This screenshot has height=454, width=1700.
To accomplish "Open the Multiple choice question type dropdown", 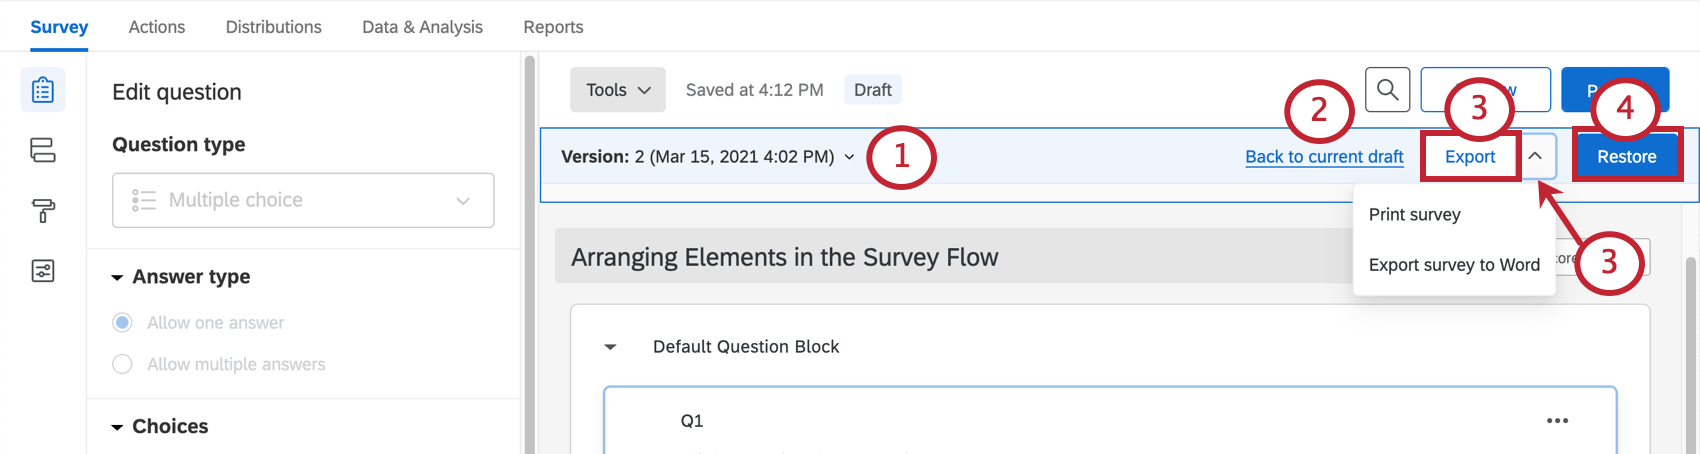I will pos(303,200).
